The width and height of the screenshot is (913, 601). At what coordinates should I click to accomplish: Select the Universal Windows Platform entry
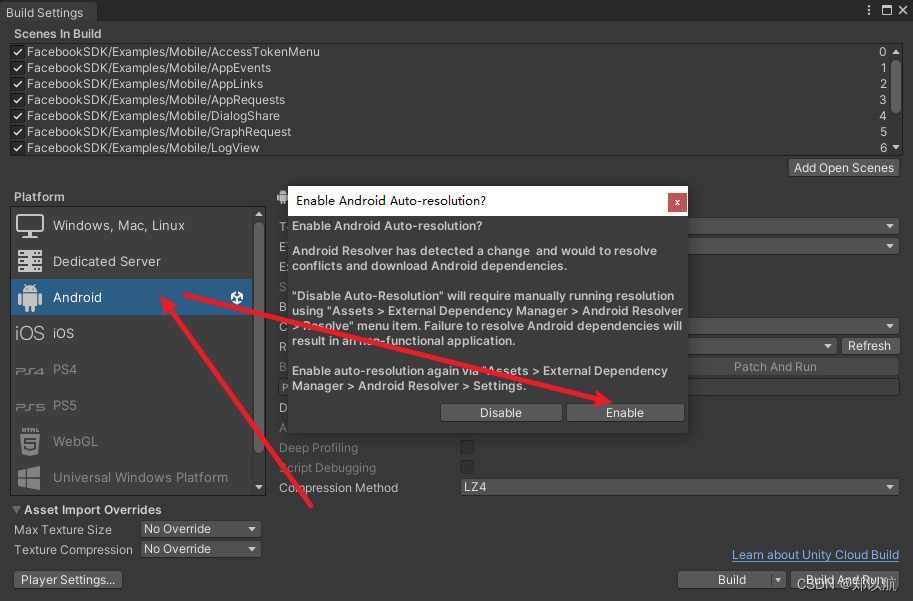pyautogui.click(x=132, y=478)
